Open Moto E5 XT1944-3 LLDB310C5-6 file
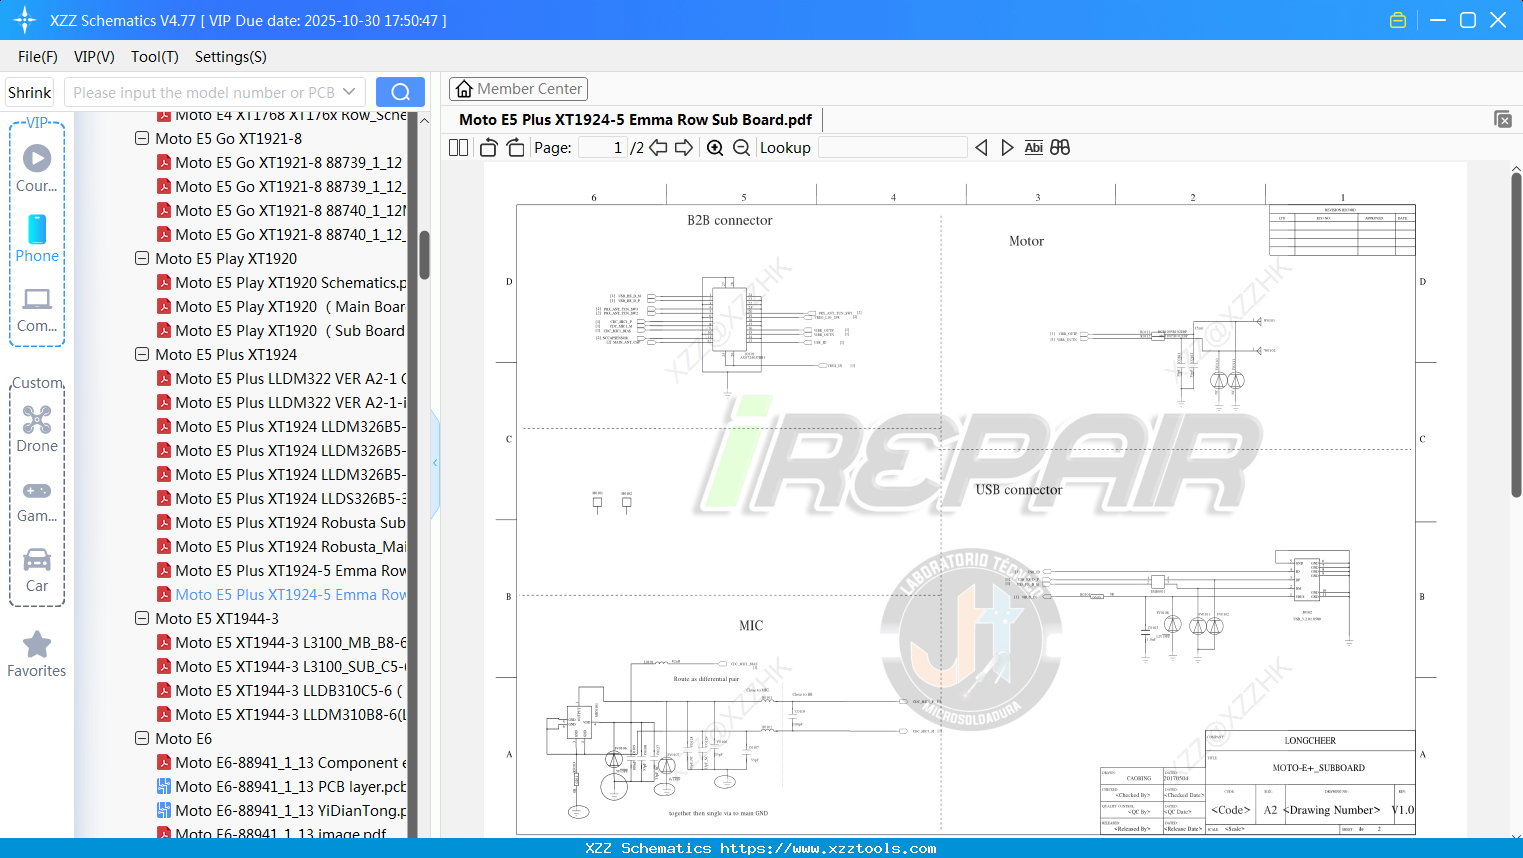The height and width of the screenshot is (858, 1523). (281, 690)
